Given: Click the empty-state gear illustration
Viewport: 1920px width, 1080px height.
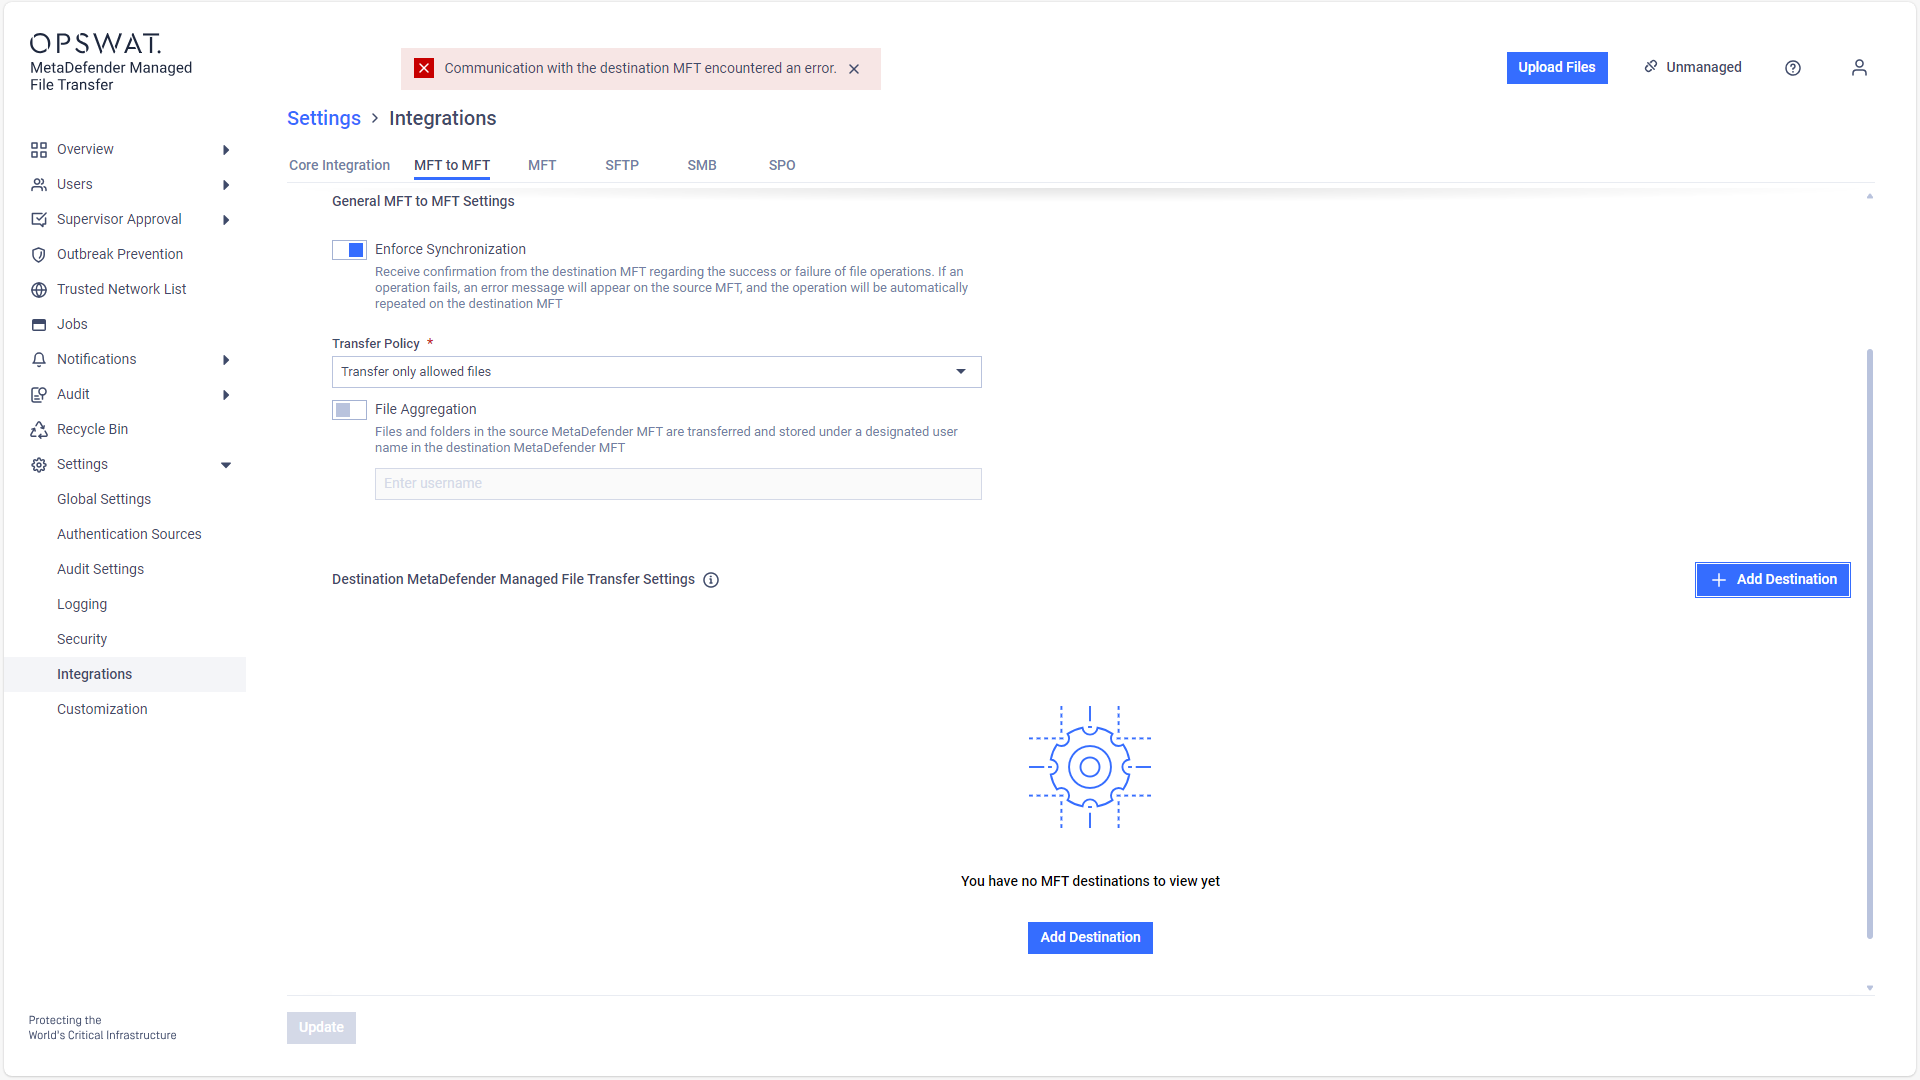Looking at the screenshot, I should click(1090, 767).
